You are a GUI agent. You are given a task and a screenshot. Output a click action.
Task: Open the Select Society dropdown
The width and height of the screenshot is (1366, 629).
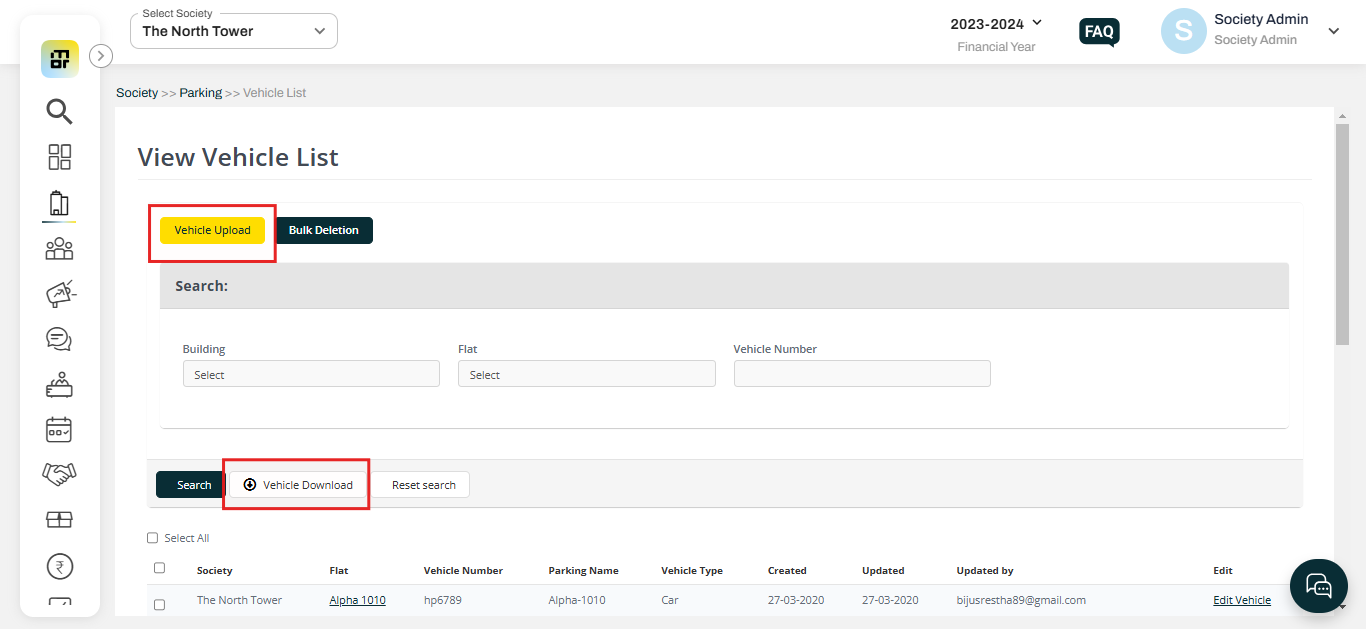[233, 31]
